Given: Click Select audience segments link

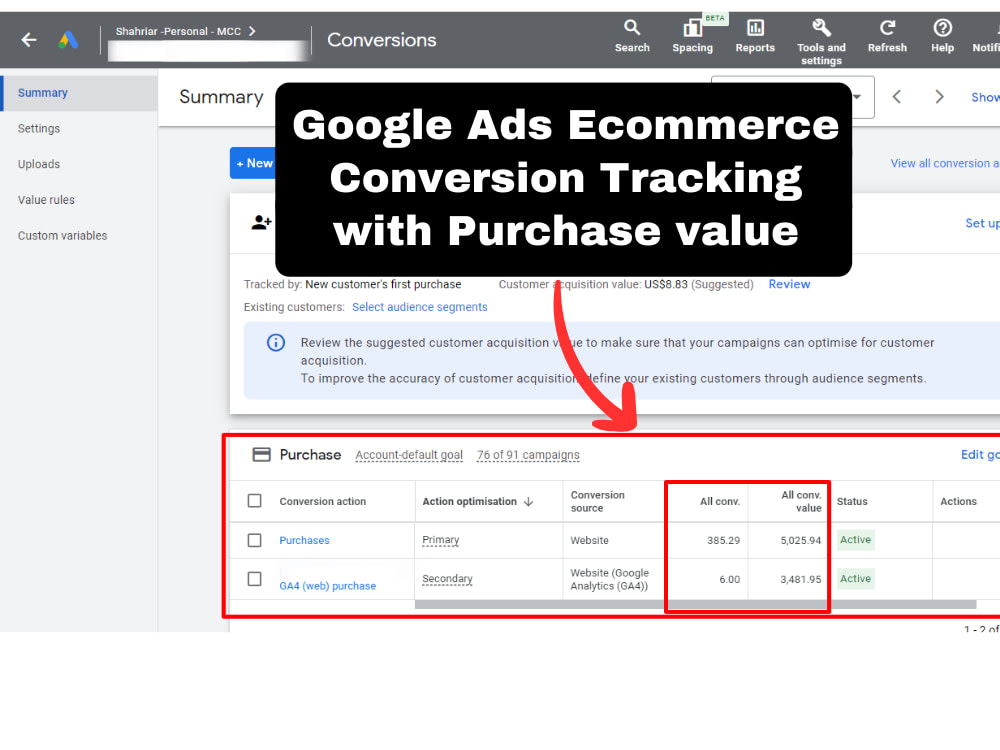Looking at the screenshot, I should point(420,307).
